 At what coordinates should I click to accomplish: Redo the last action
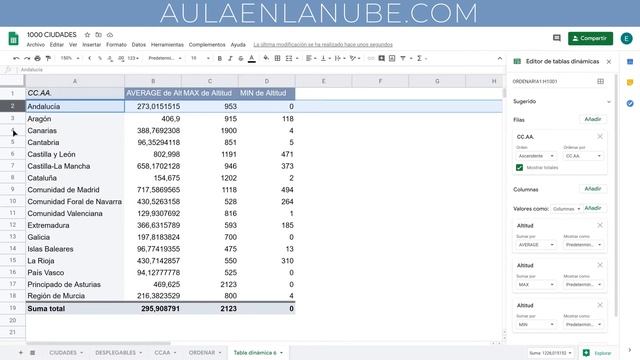pyautogui.click(x=27, y=58)
